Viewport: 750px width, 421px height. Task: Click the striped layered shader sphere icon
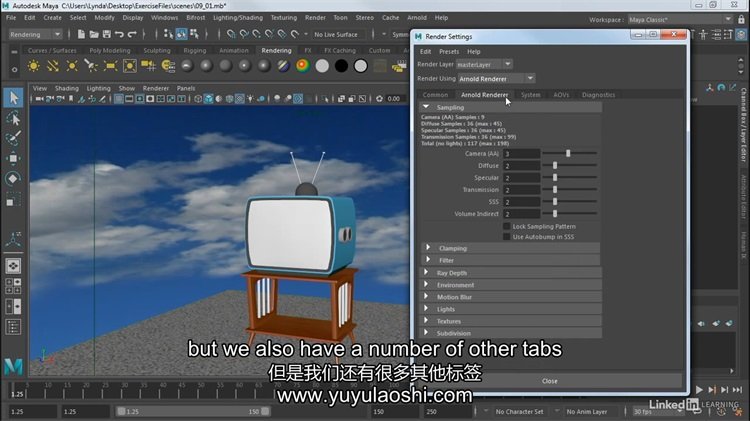[284, 66]
